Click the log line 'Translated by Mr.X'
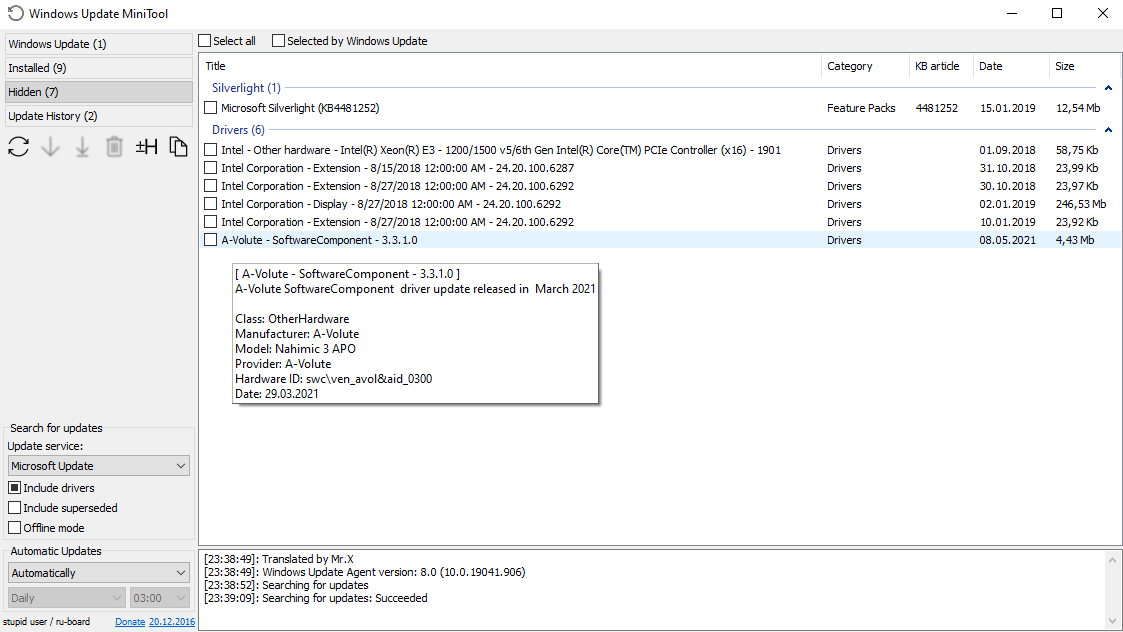 [279, 559]
